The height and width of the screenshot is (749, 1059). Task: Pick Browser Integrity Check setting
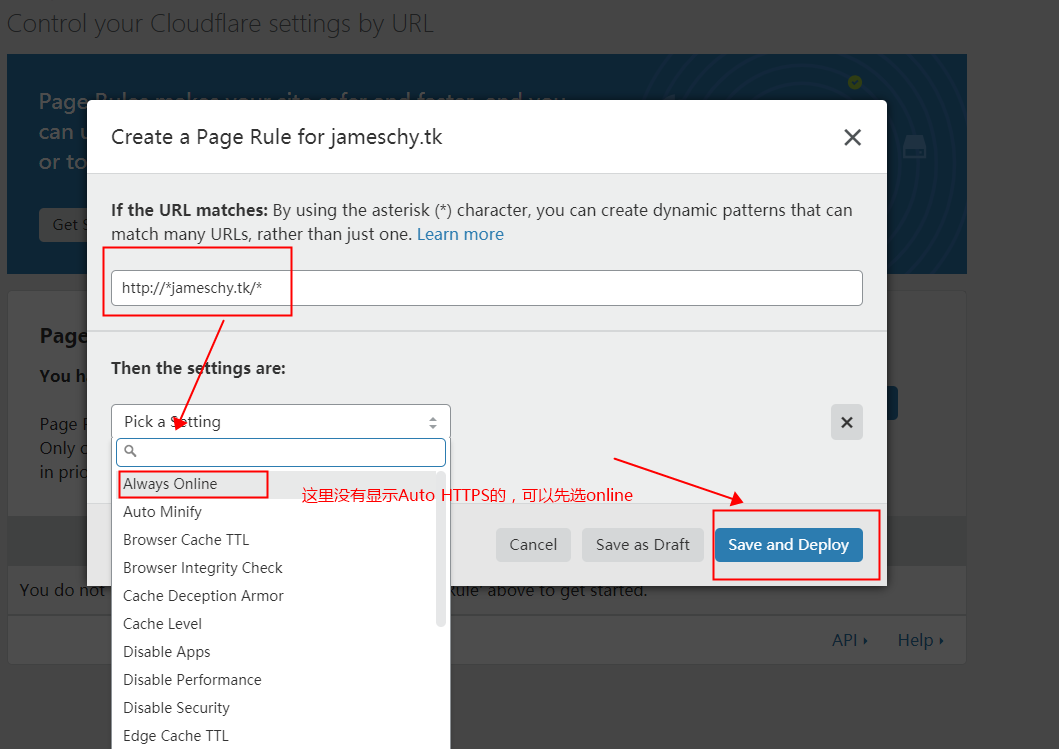coord(274,568)
